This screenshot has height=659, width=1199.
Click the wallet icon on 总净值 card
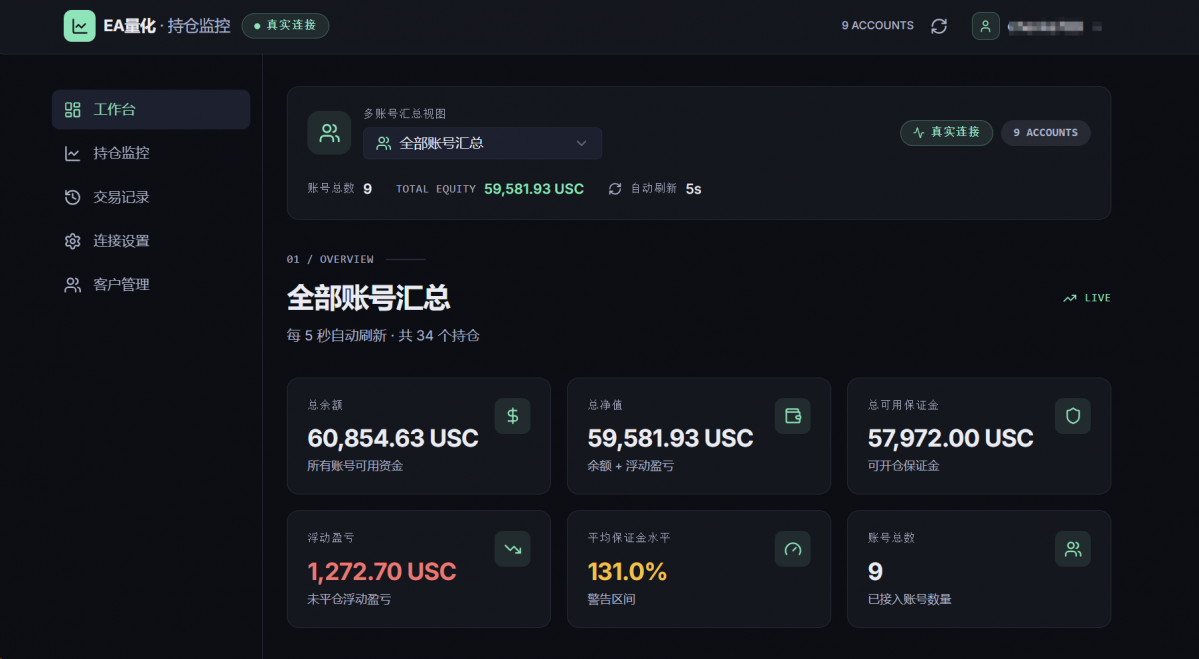click(x=793, y=416)
